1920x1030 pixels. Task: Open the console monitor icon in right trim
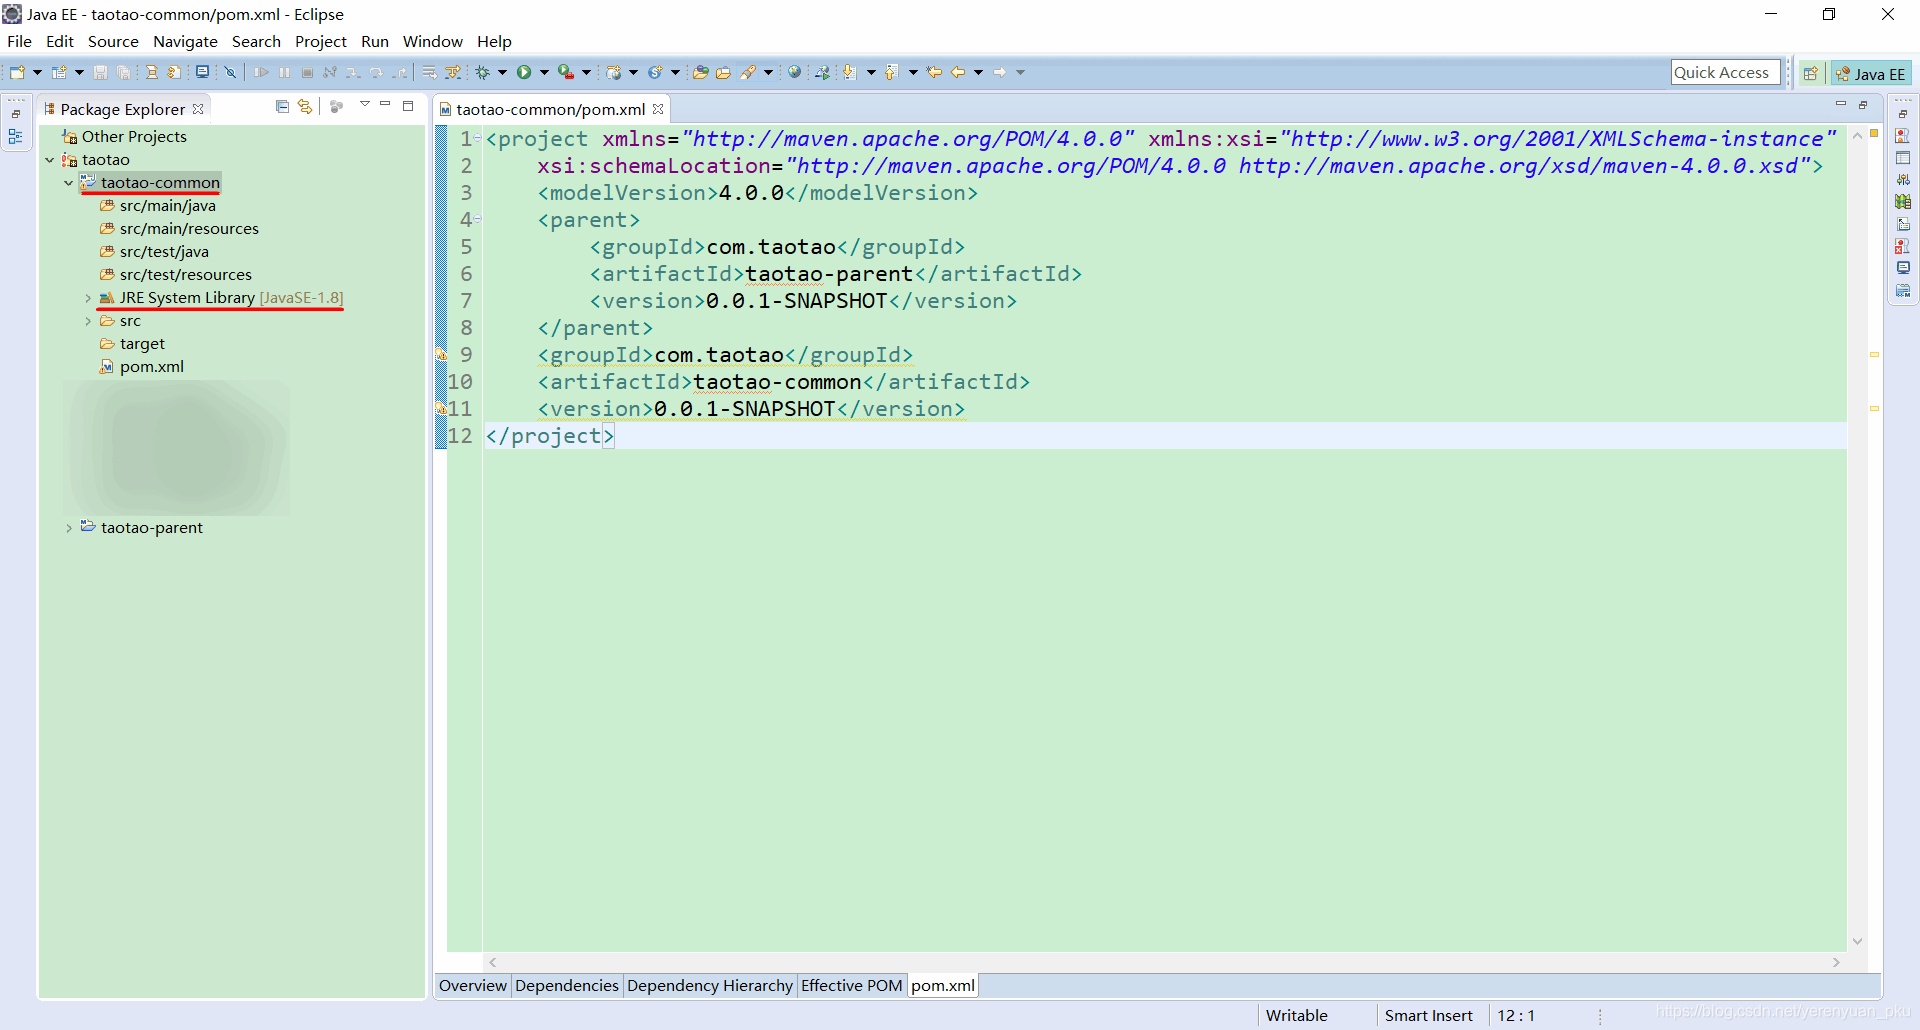(1903, 268)
